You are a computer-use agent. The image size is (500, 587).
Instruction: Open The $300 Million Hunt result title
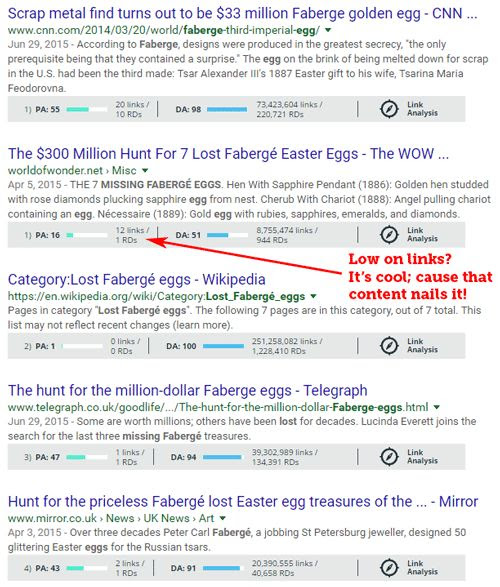point(228,154)
